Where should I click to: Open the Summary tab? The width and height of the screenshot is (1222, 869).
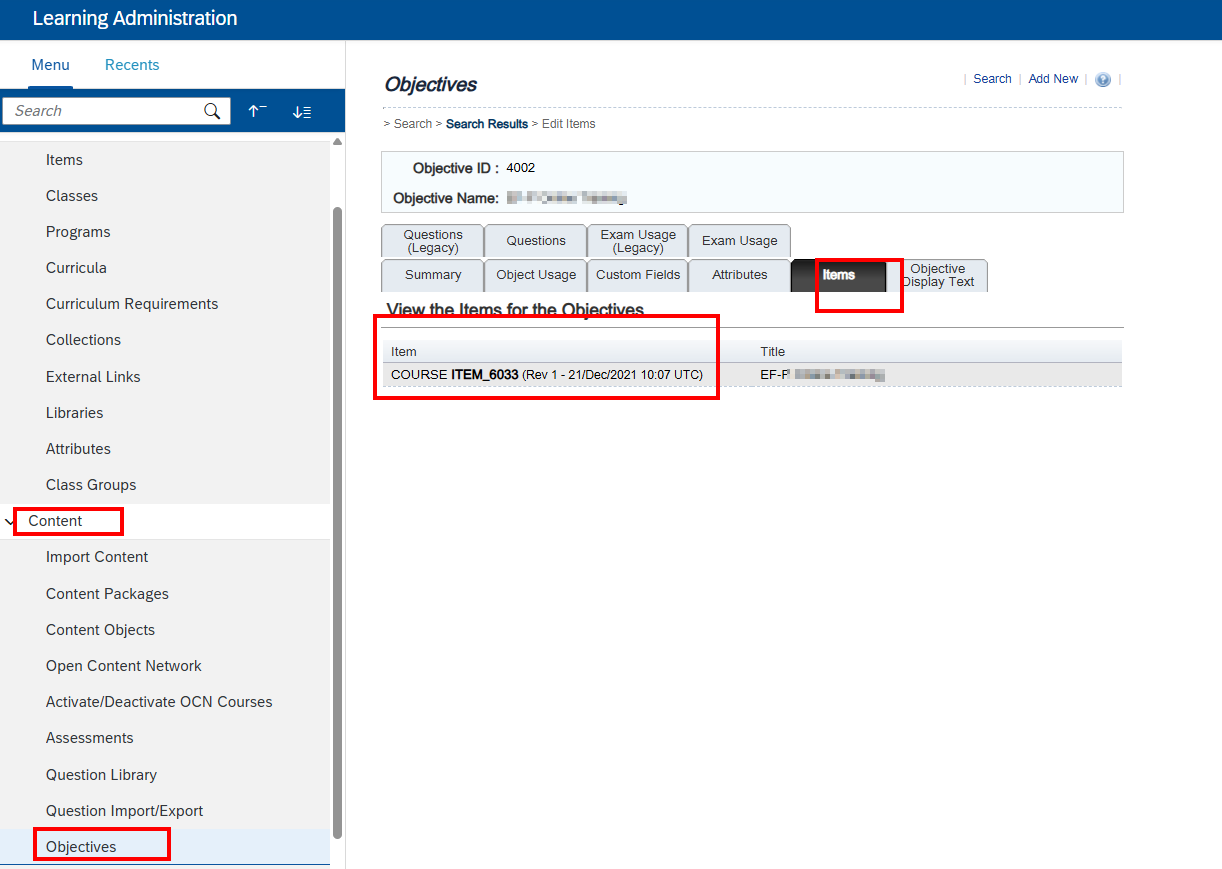(x=433, y=275)
